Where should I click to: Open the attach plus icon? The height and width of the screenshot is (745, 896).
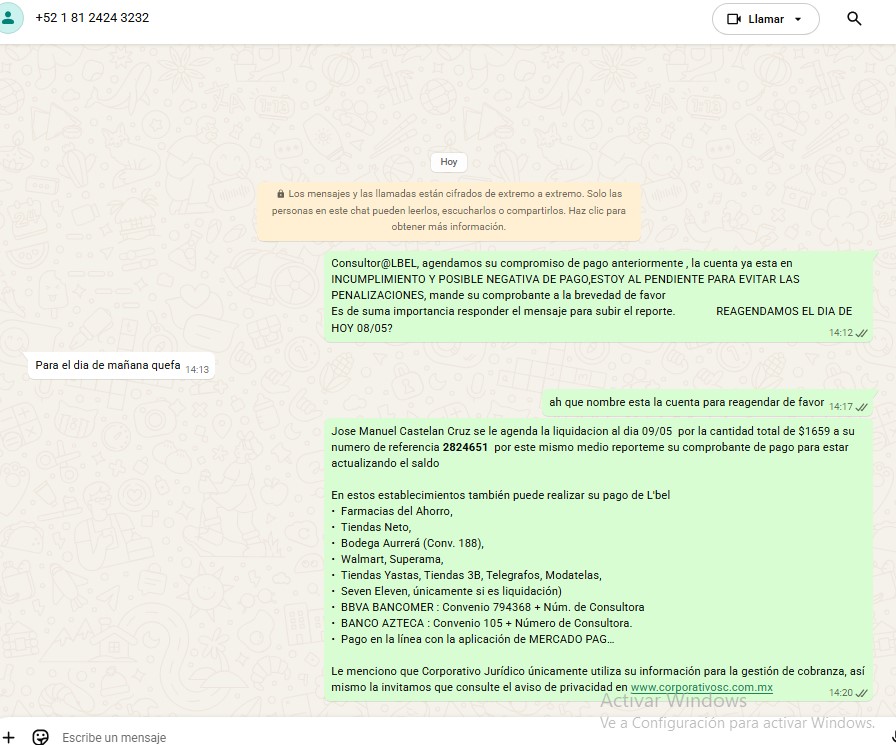(x=9, y=737)
